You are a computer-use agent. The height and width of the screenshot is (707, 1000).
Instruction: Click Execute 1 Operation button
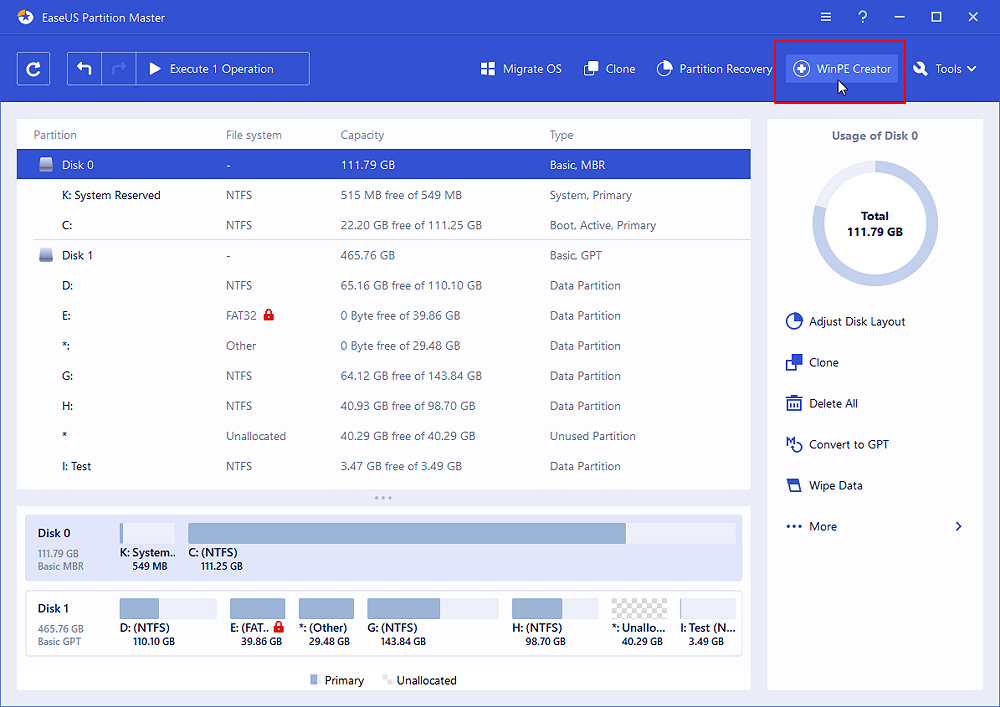point(222,69)
